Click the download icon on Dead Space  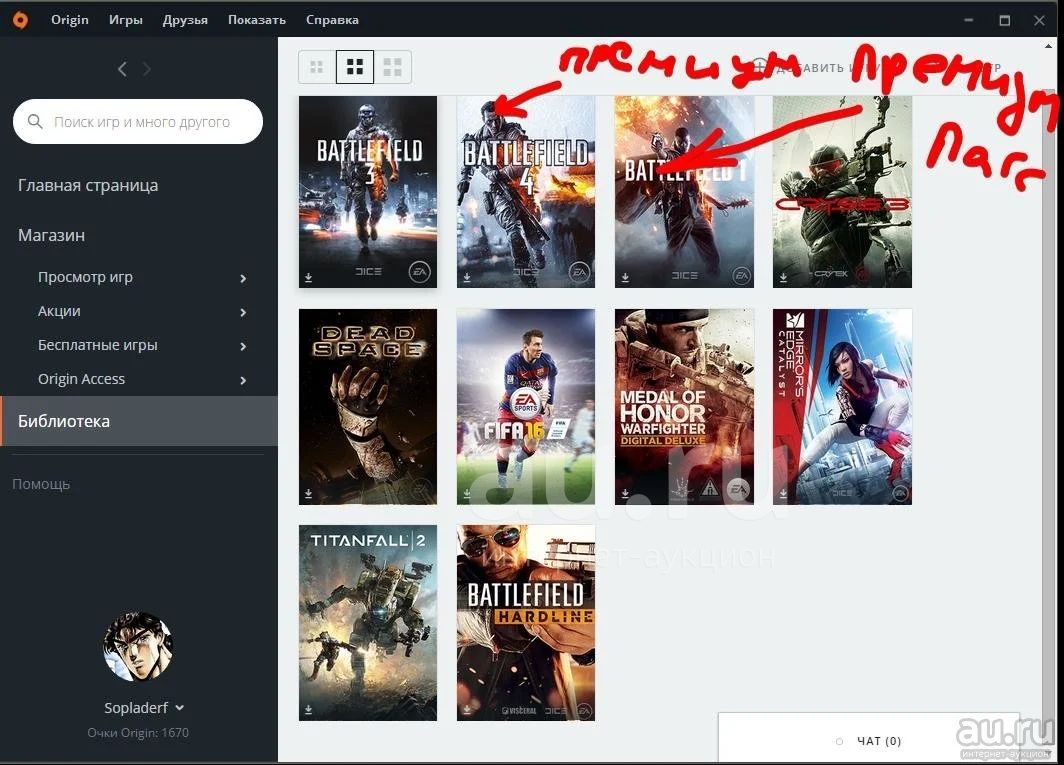click(x=308, y=493)
